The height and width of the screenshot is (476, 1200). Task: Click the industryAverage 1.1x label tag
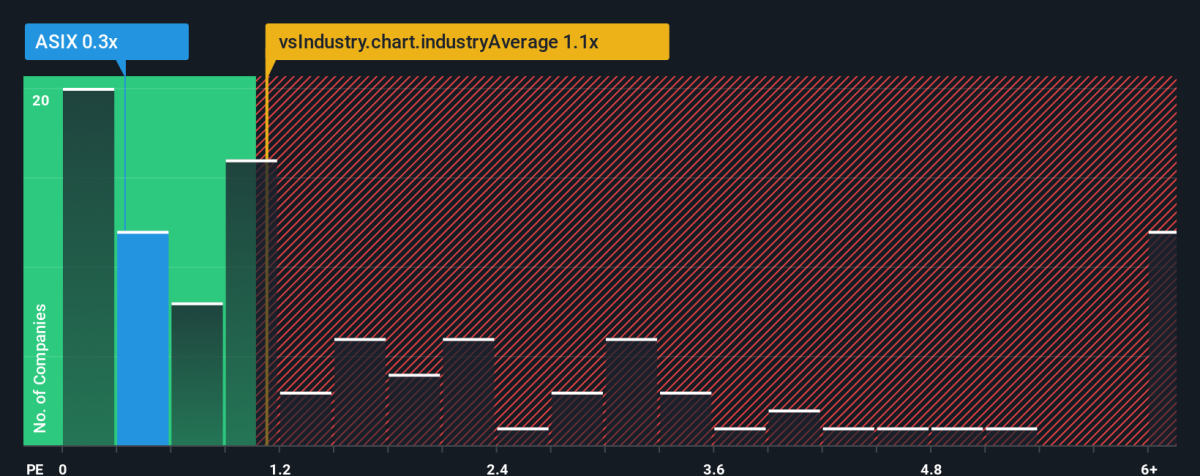click(466, 43)
